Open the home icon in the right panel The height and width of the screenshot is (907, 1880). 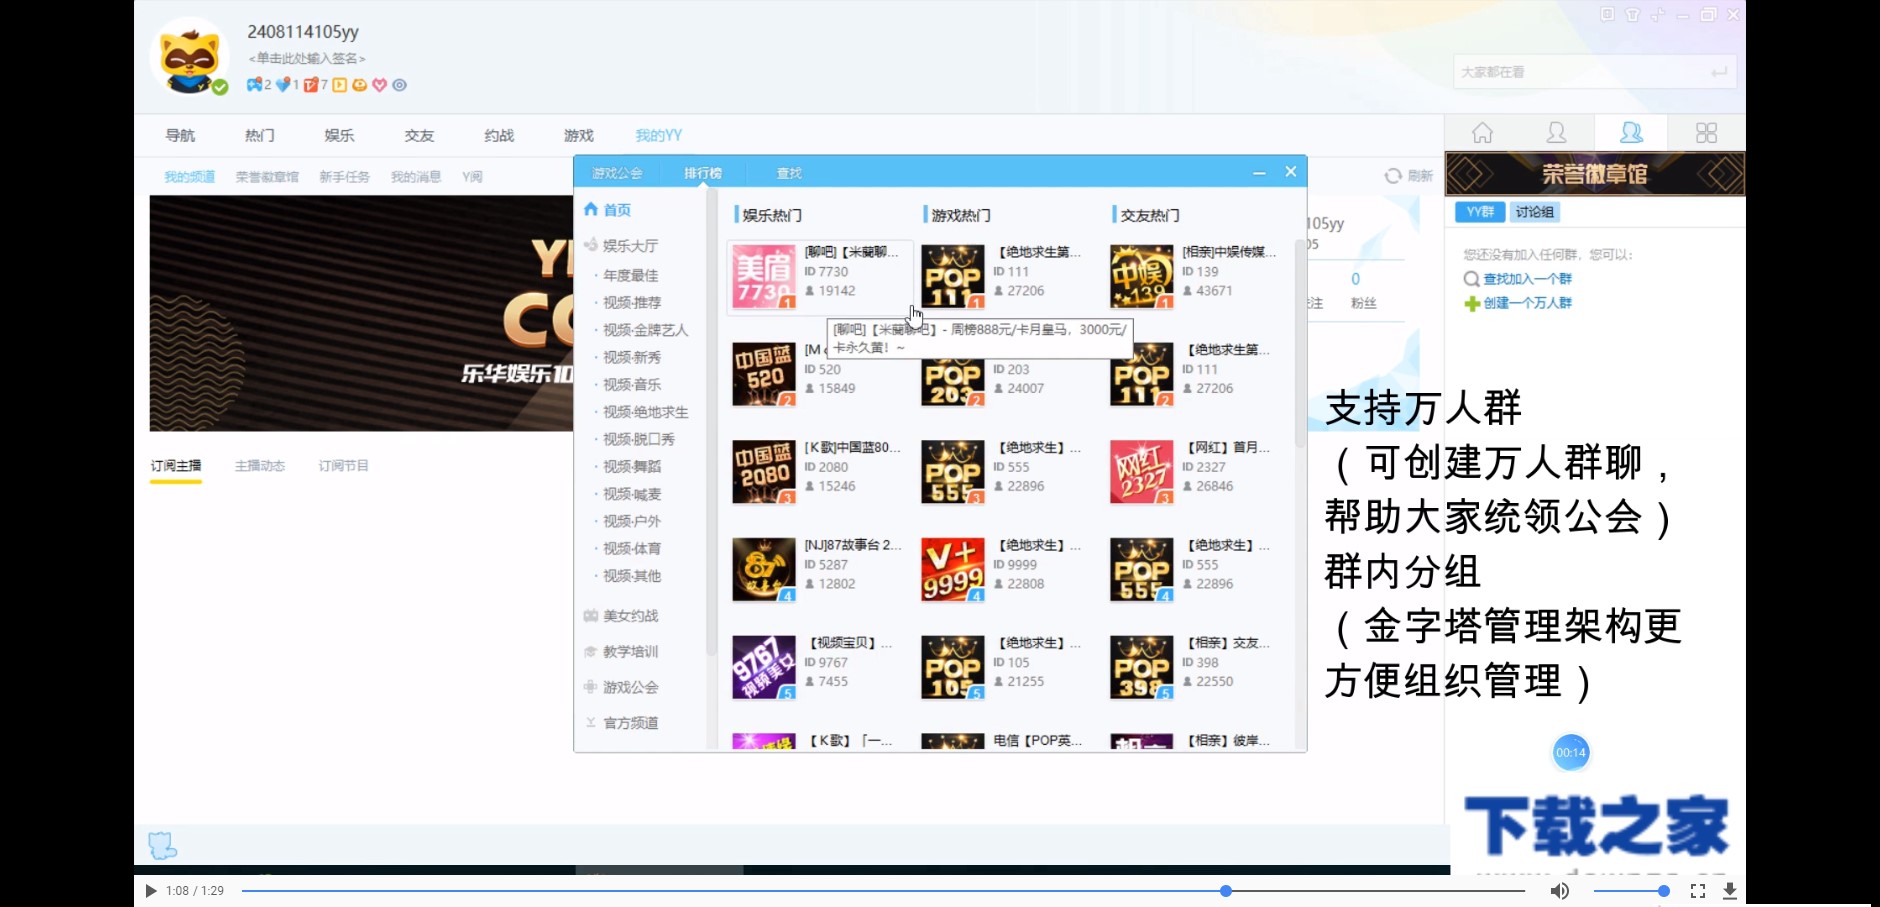point(1482,132)
